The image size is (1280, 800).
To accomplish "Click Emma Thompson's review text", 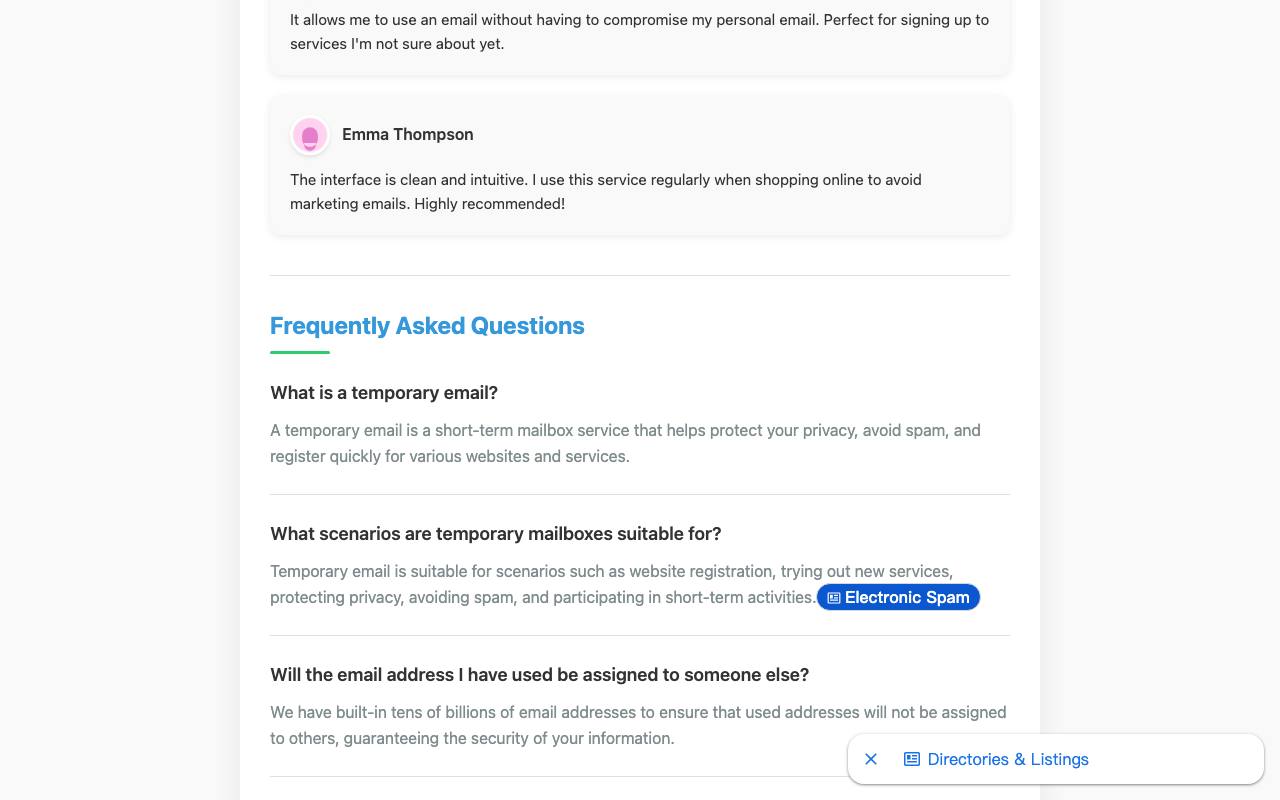I will coord(606,192).
